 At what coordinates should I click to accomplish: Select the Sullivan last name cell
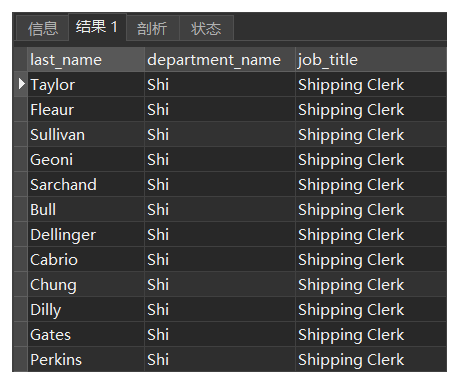point(86,135)
